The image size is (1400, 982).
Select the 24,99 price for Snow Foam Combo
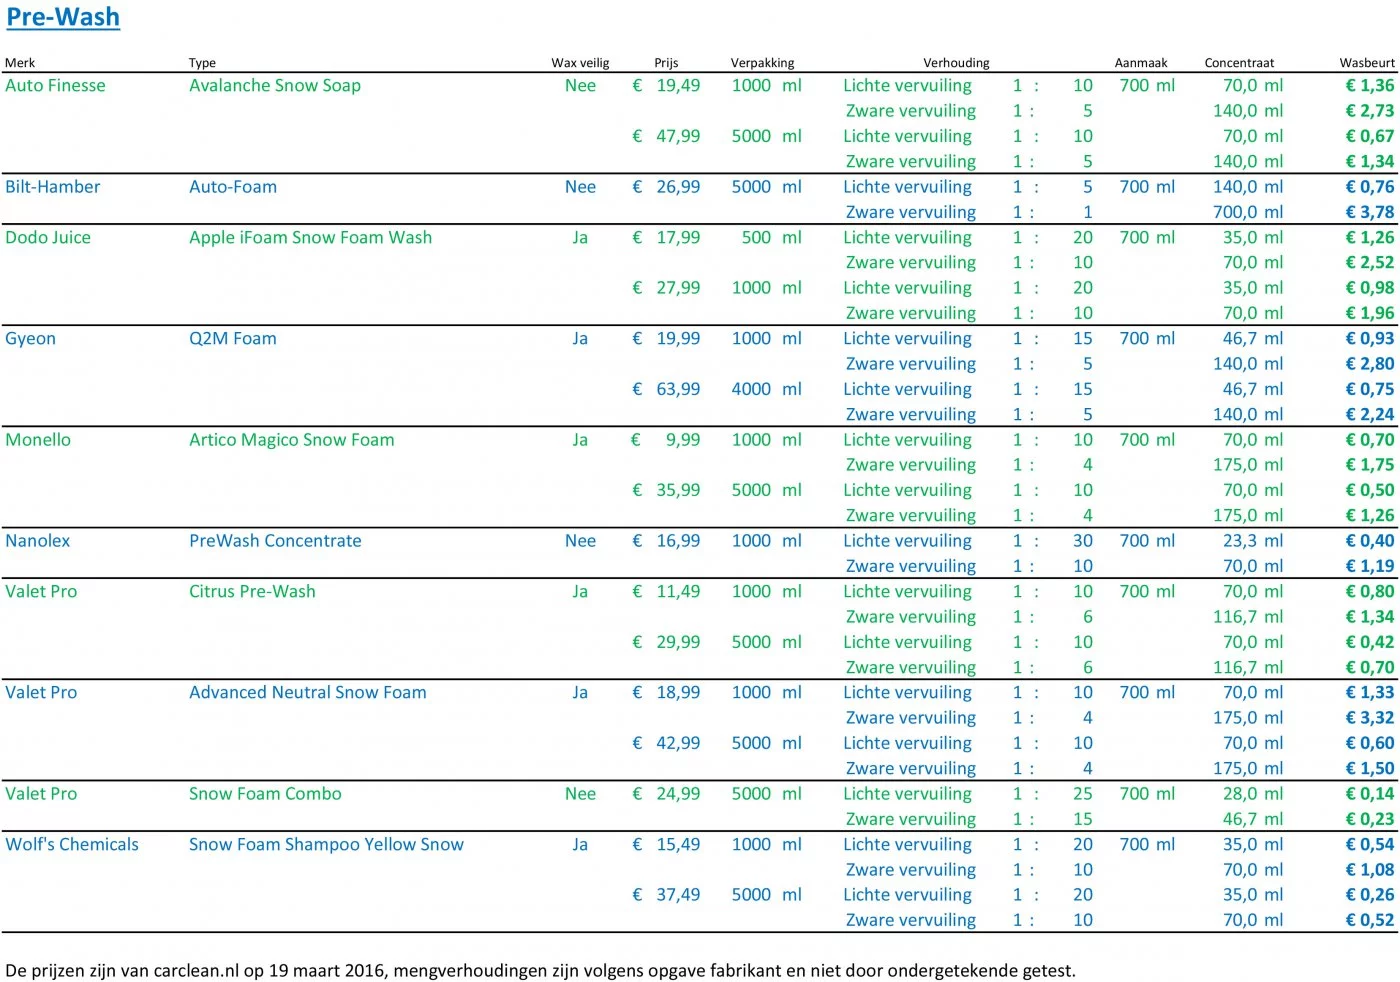pos(678,793)
